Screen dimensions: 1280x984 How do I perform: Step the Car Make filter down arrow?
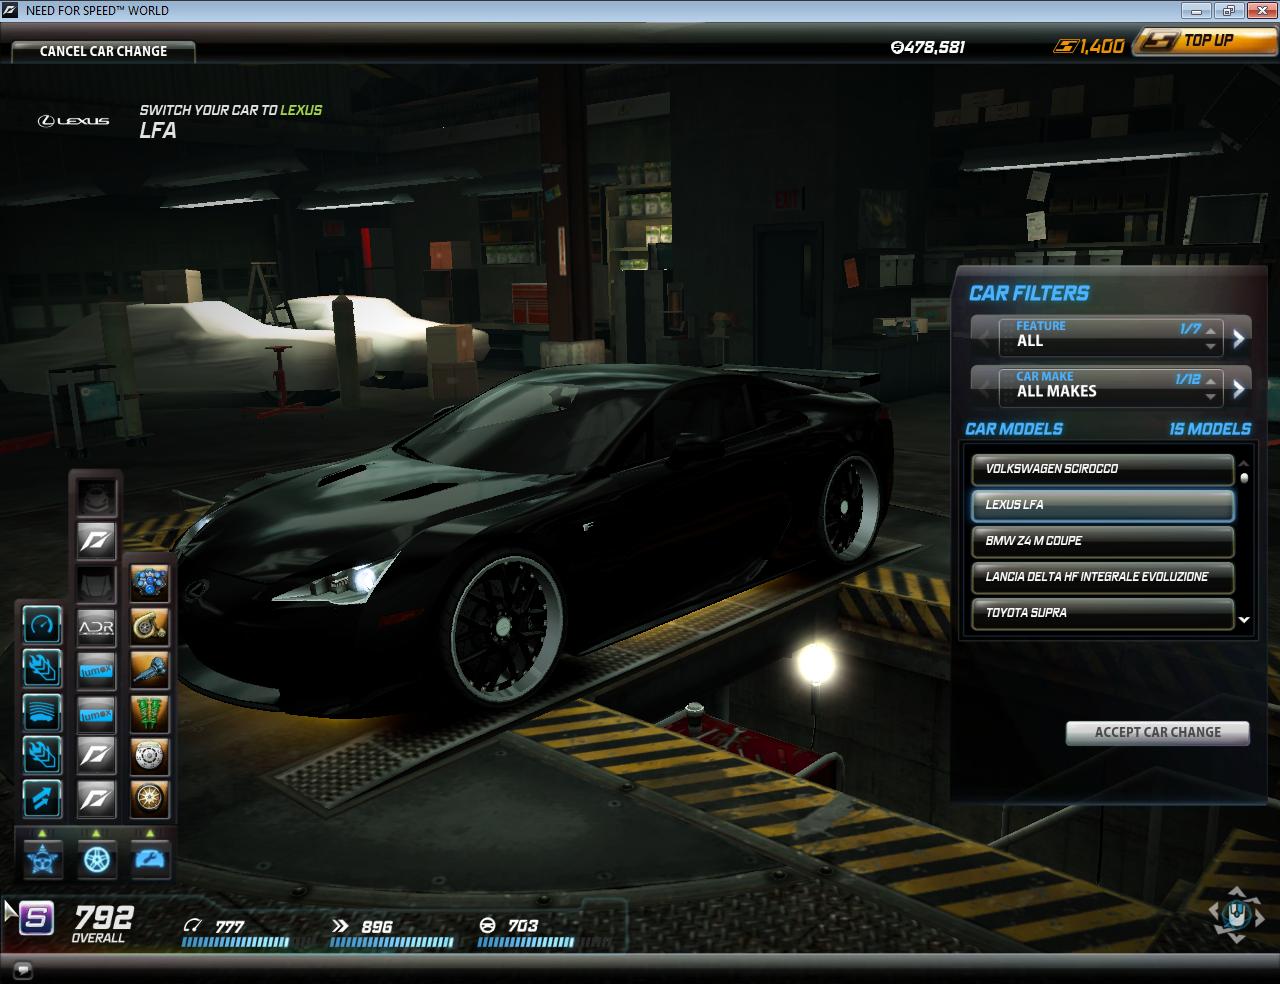coord(1211,397)
